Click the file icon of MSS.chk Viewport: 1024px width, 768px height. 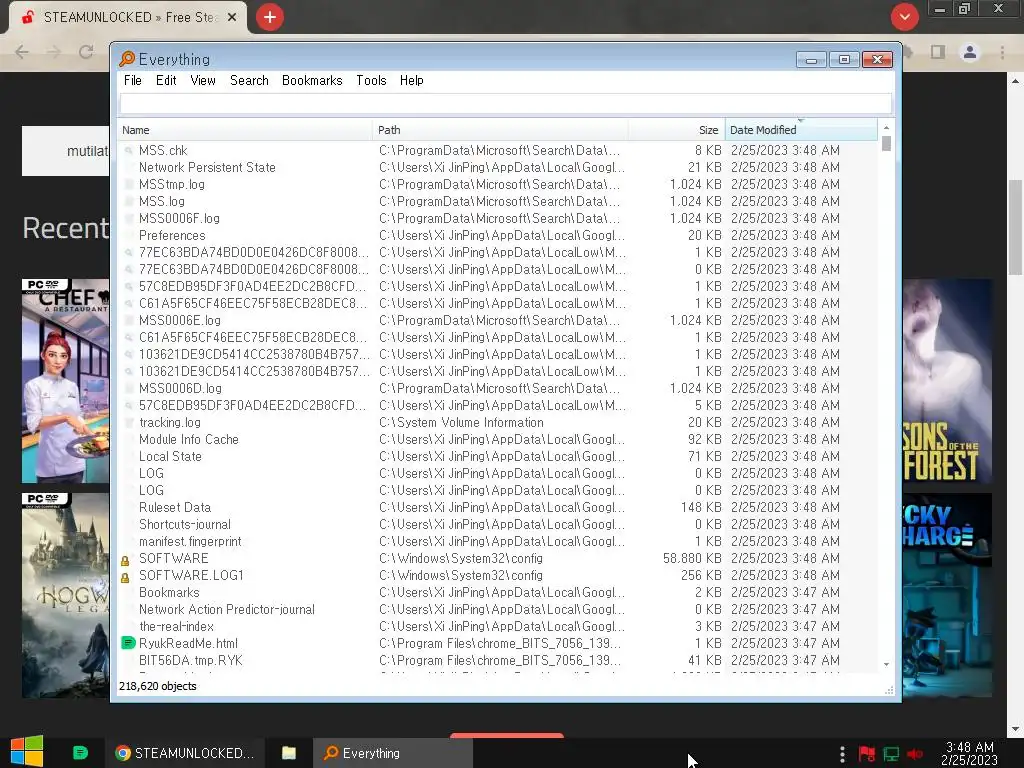tap(129, 150)
